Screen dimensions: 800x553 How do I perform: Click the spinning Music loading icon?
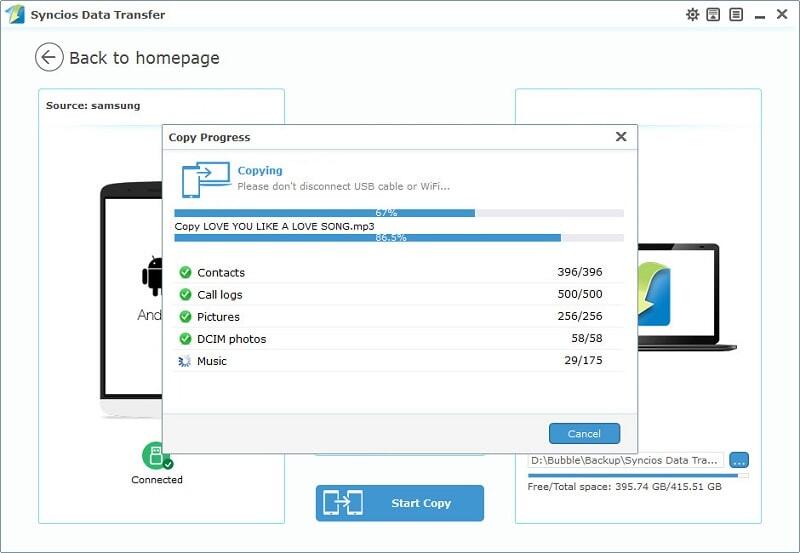click(184, 361)
